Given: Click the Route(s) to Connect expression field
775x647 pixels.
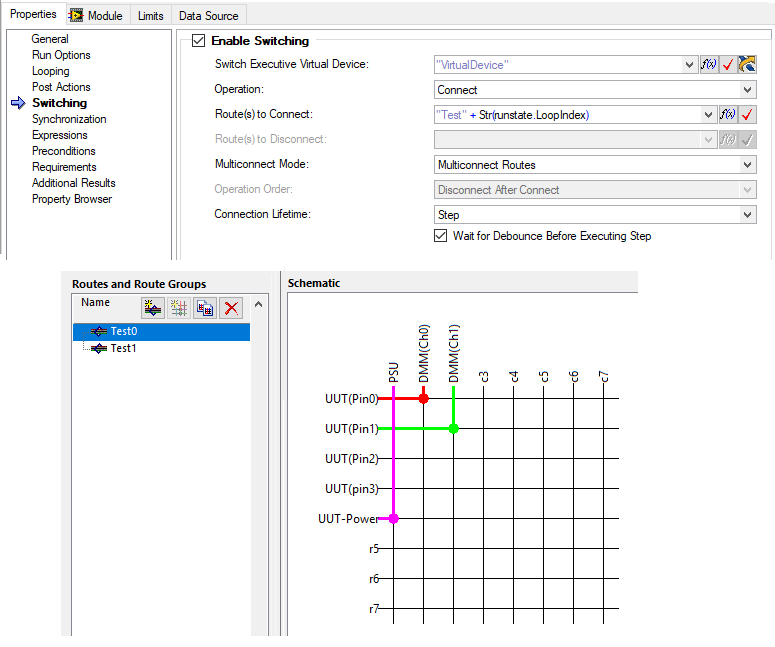Looking at the screenshot, I should [x=567, y=115].
